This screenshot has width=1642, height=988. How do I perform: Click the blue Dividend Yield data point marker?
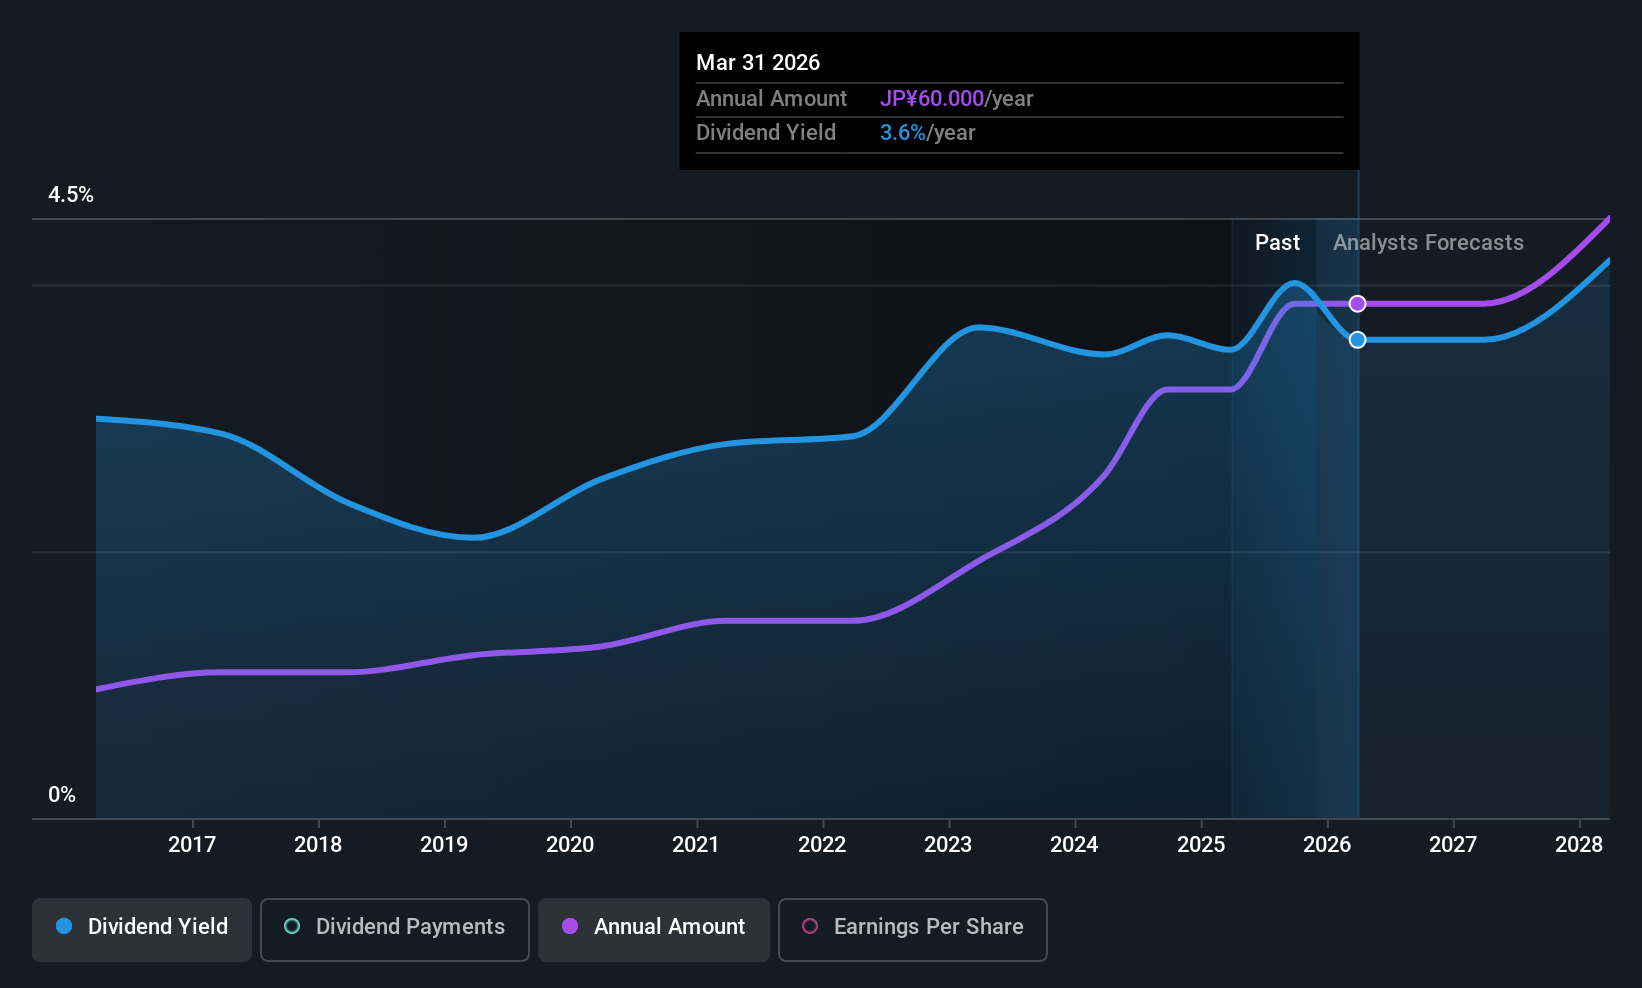(1357, 340)
